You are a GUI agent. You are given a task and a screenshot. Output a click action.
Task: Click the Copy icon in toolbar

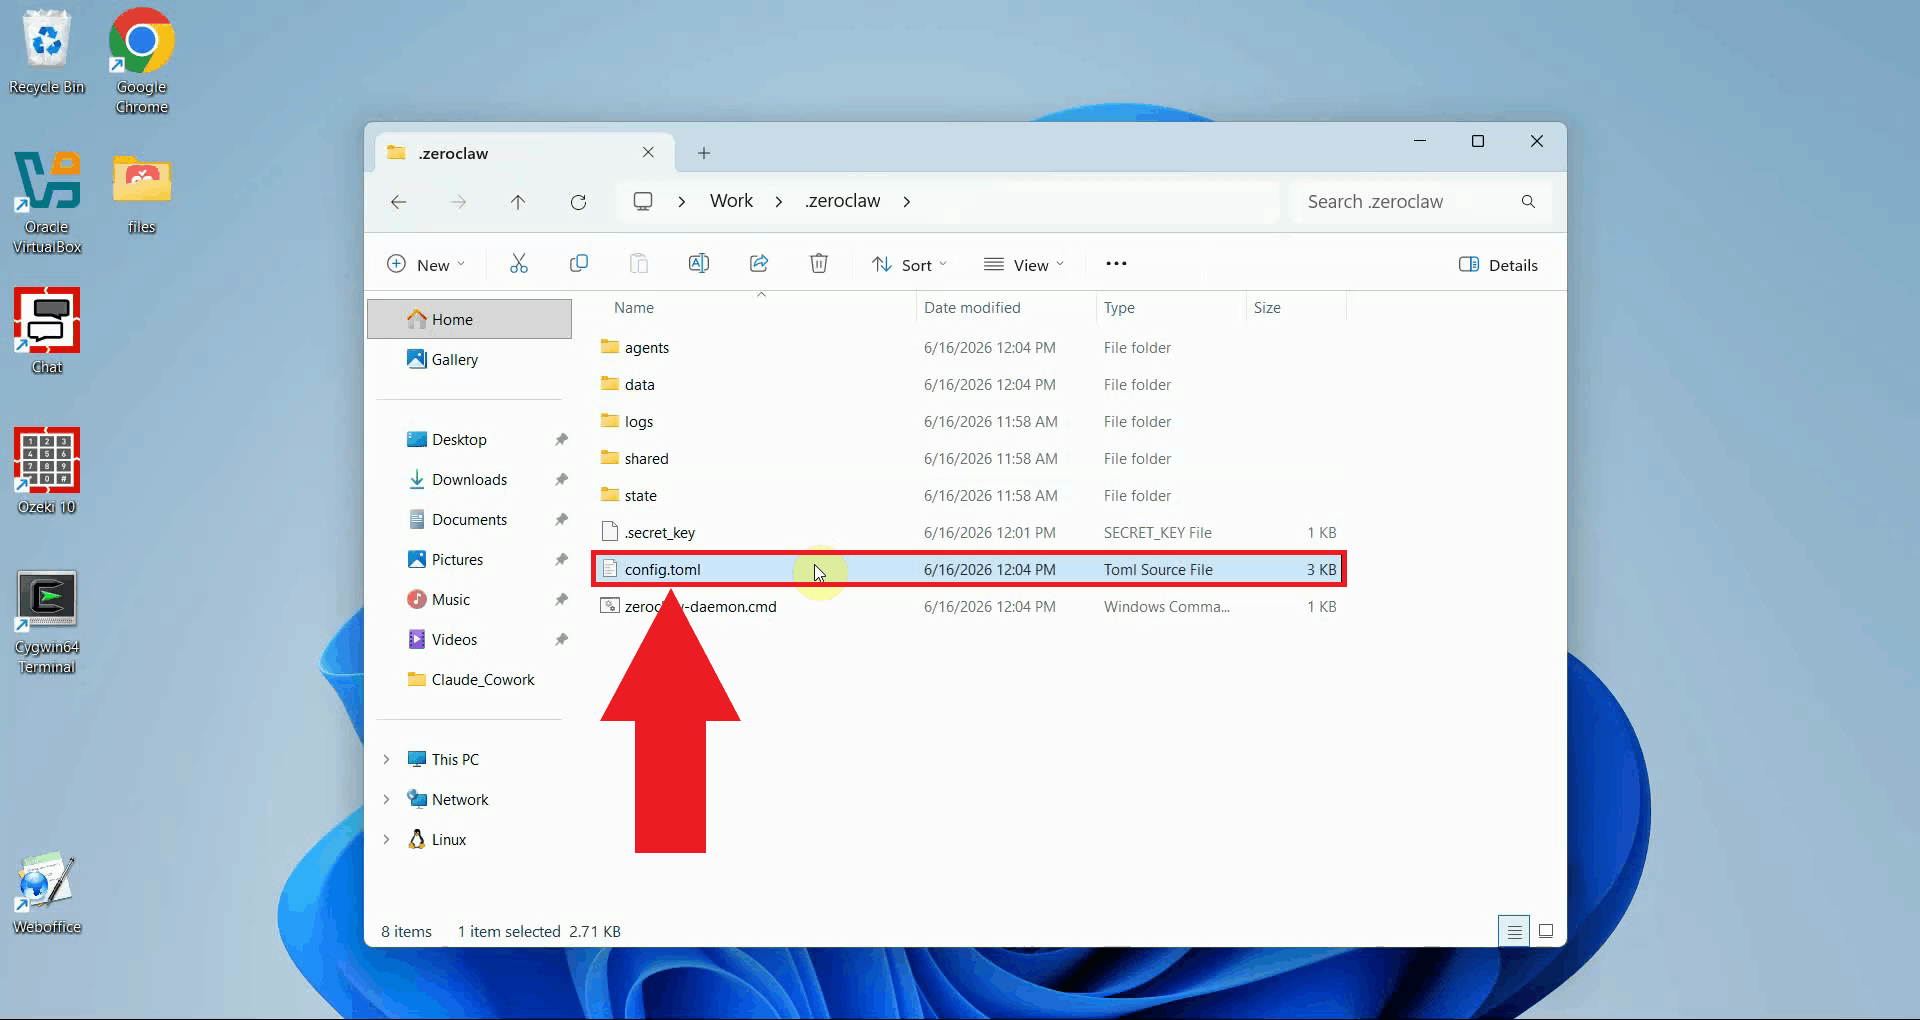pyautogui.click(x=578, y=264)
